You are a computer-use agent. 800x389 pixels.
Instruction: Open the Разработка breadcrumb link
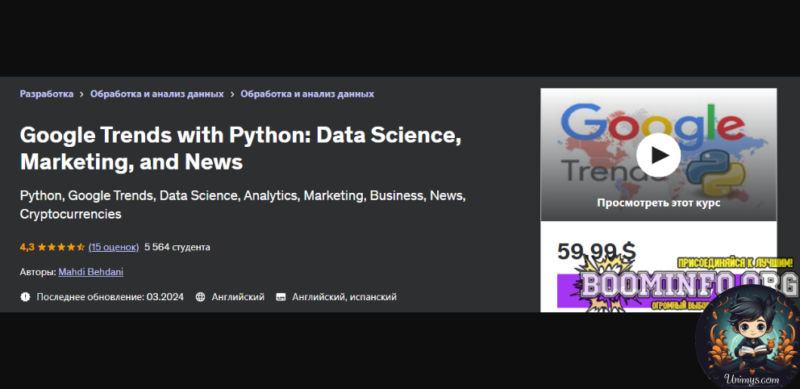(x=46, y=94)
